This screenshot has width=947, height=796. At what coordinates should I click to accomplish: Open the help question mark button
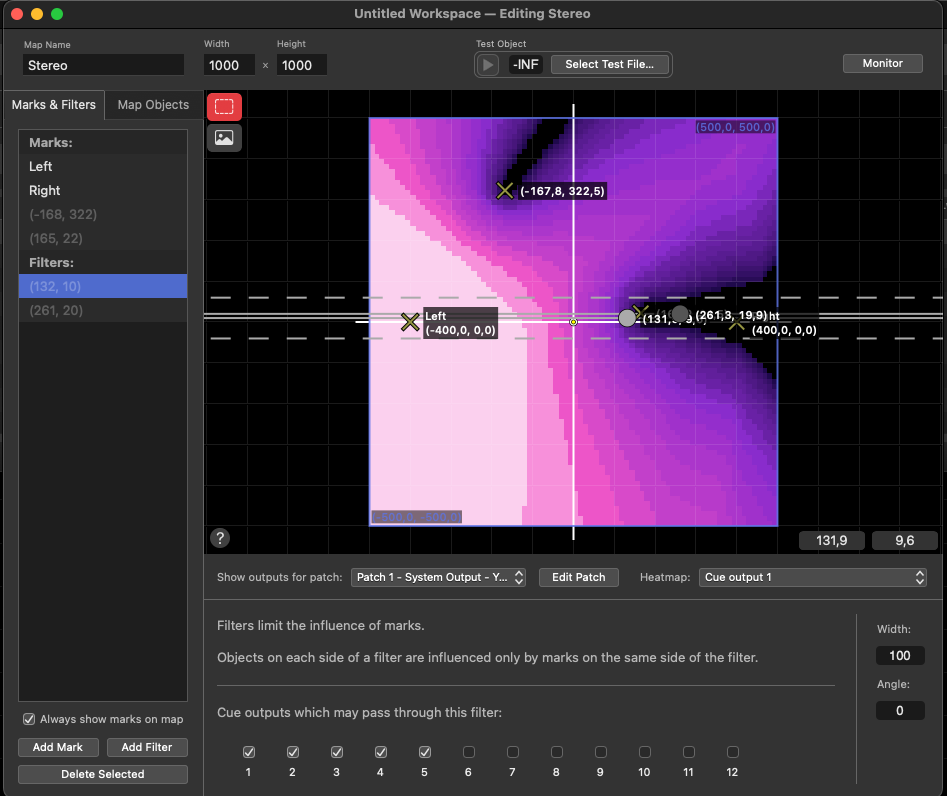221,538
